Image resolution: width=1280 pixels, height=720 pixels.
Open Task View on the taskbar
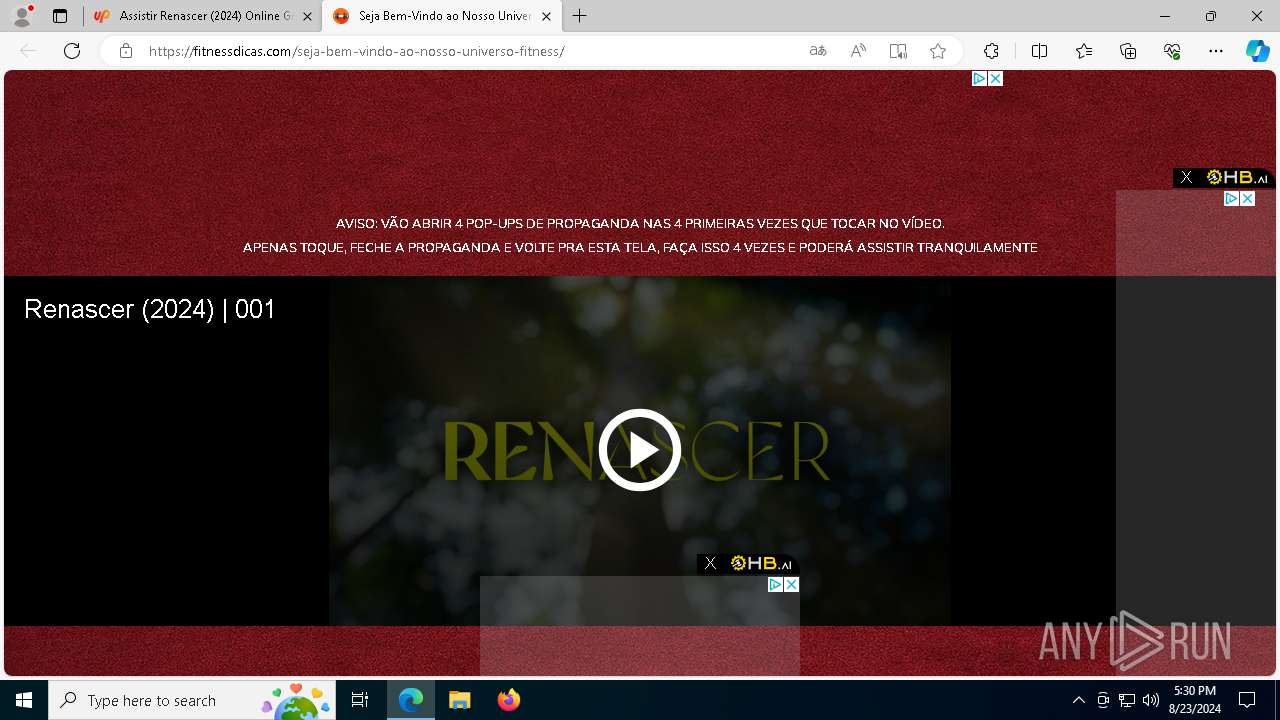(360, 700)
